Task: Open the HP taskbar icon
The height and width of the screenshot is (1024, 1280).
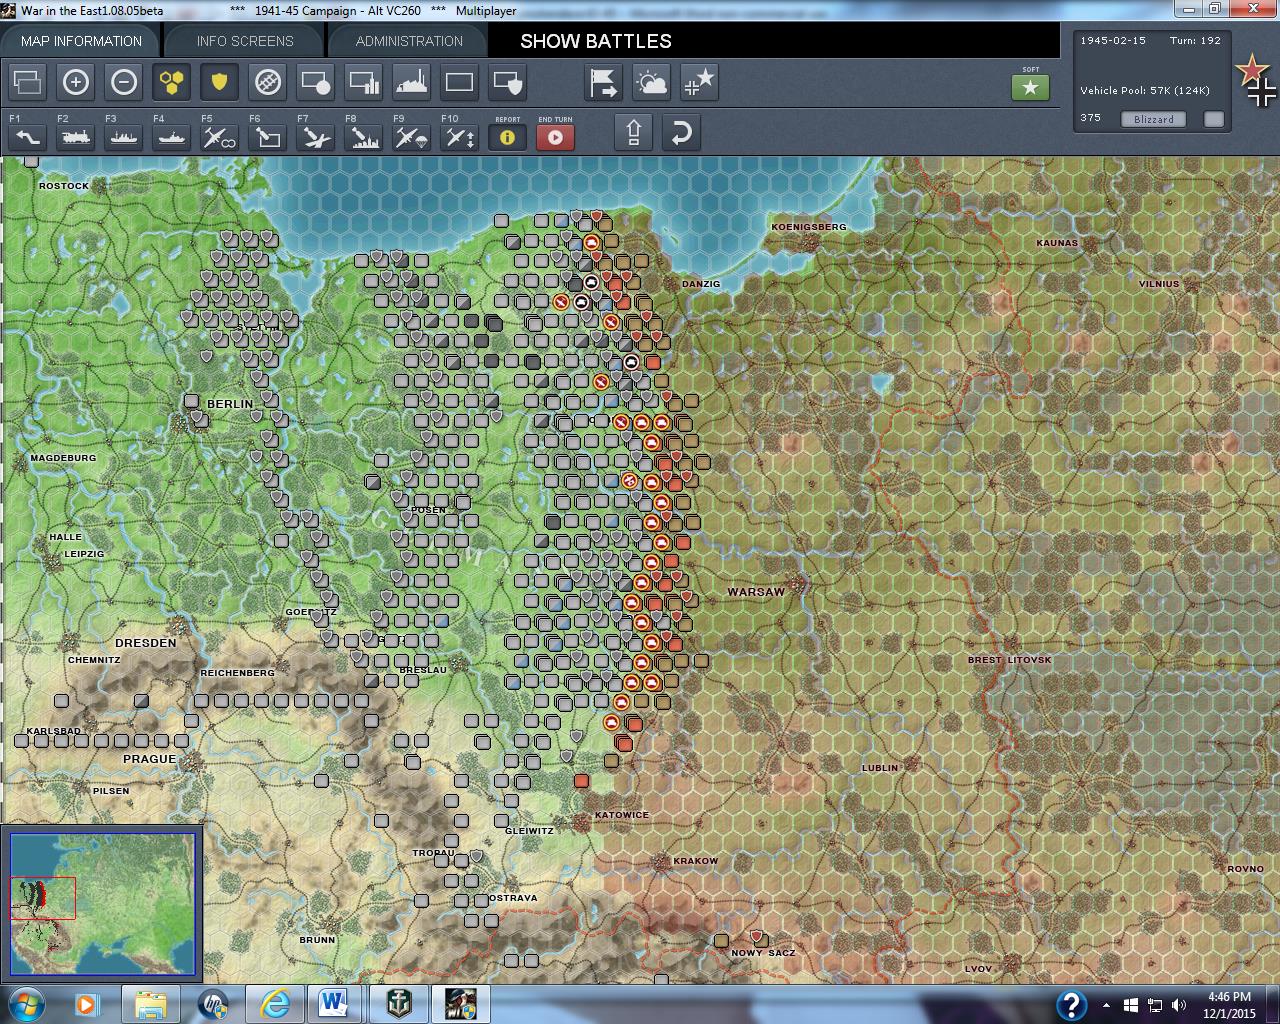Action: click(213, 1004)
